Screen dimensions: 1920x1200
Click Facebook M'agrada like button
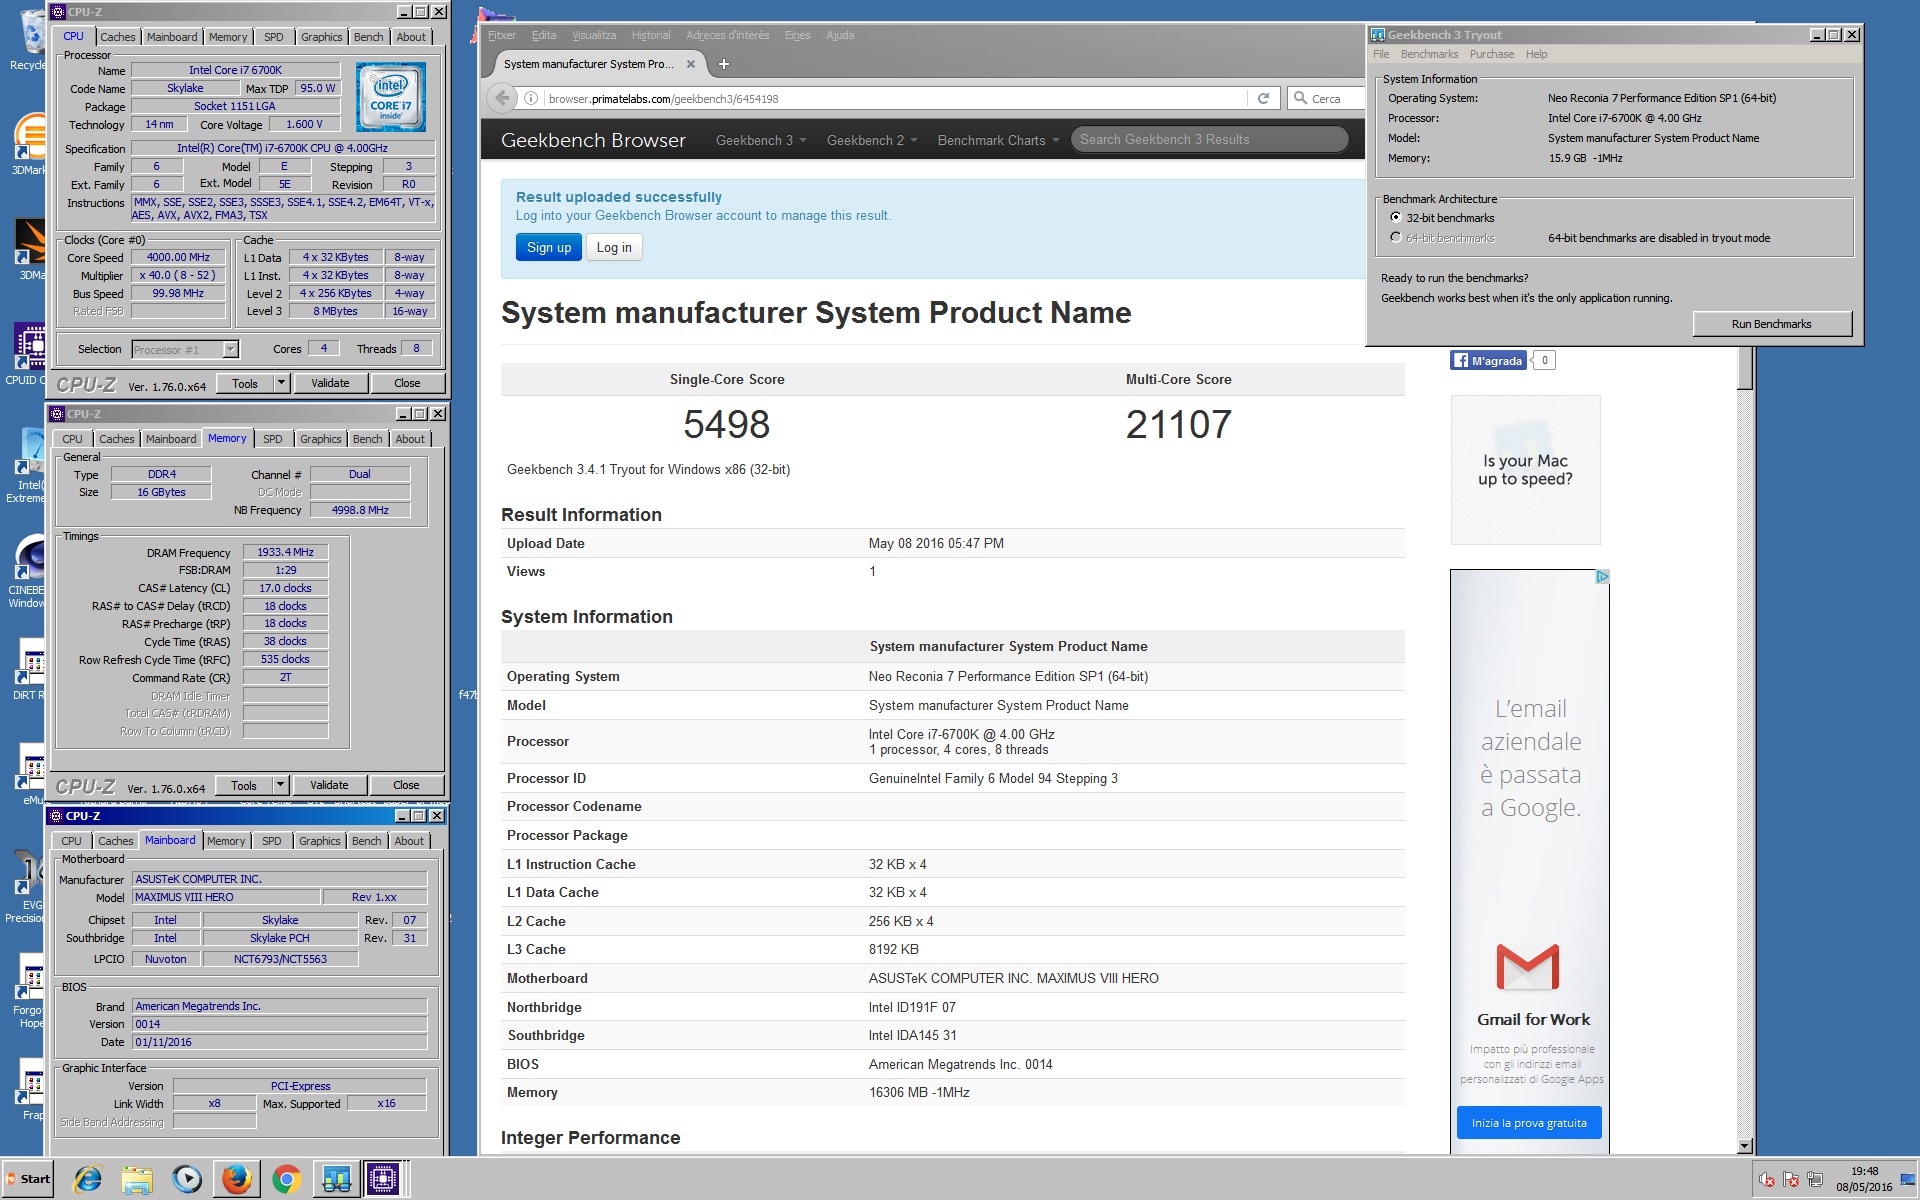click(x=1488, y=361)
